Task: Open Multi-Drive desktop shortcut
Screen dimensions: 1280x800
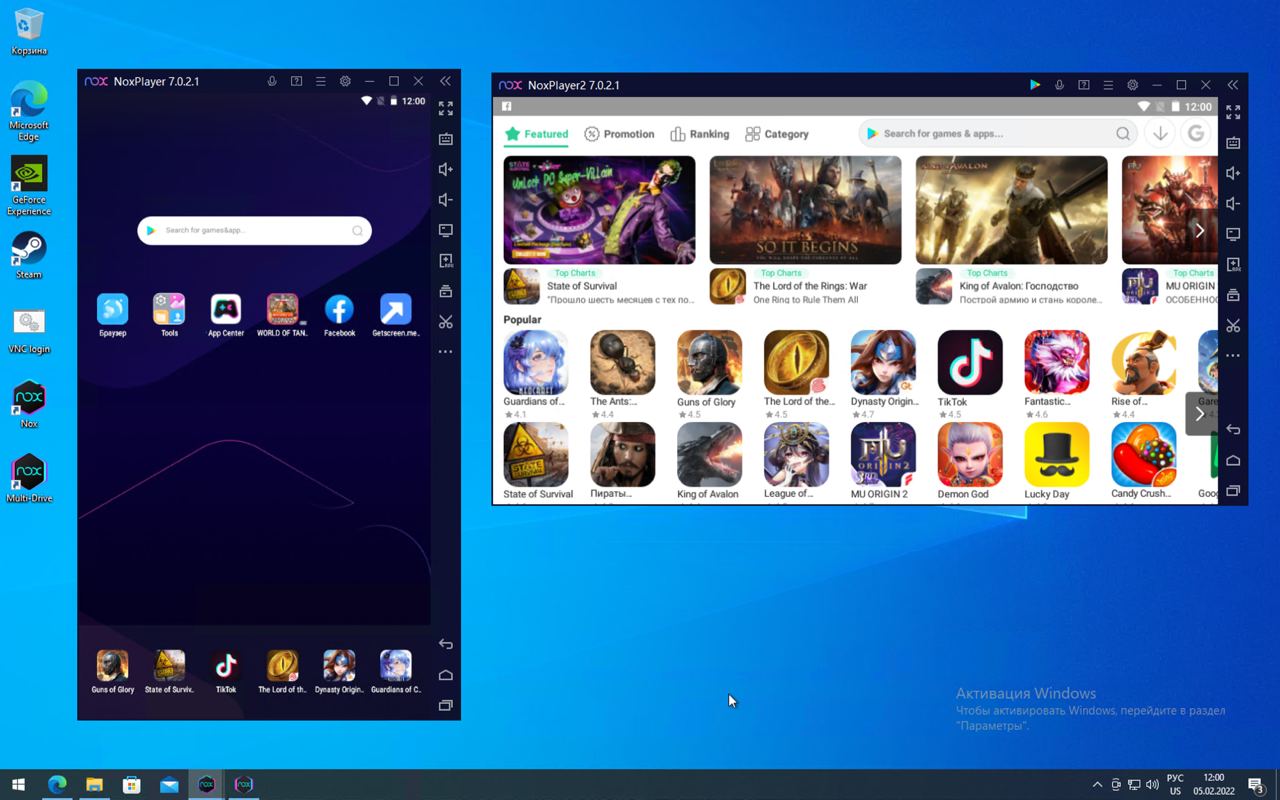Action: point(29,479)
